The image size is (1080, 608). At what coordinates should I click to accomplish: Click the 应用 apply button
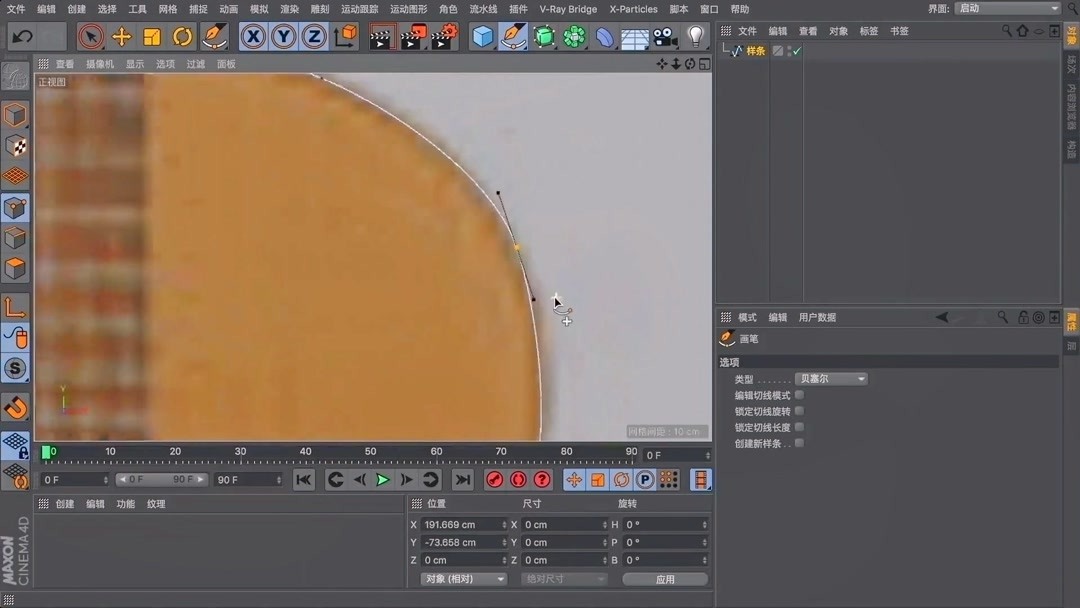[x=665, y=578]
